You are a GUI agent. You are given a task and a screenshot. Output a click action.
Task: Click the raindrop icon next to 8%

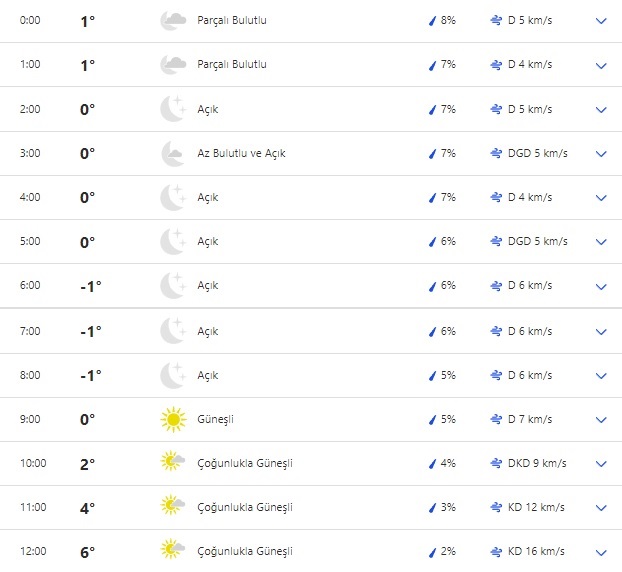432,21
